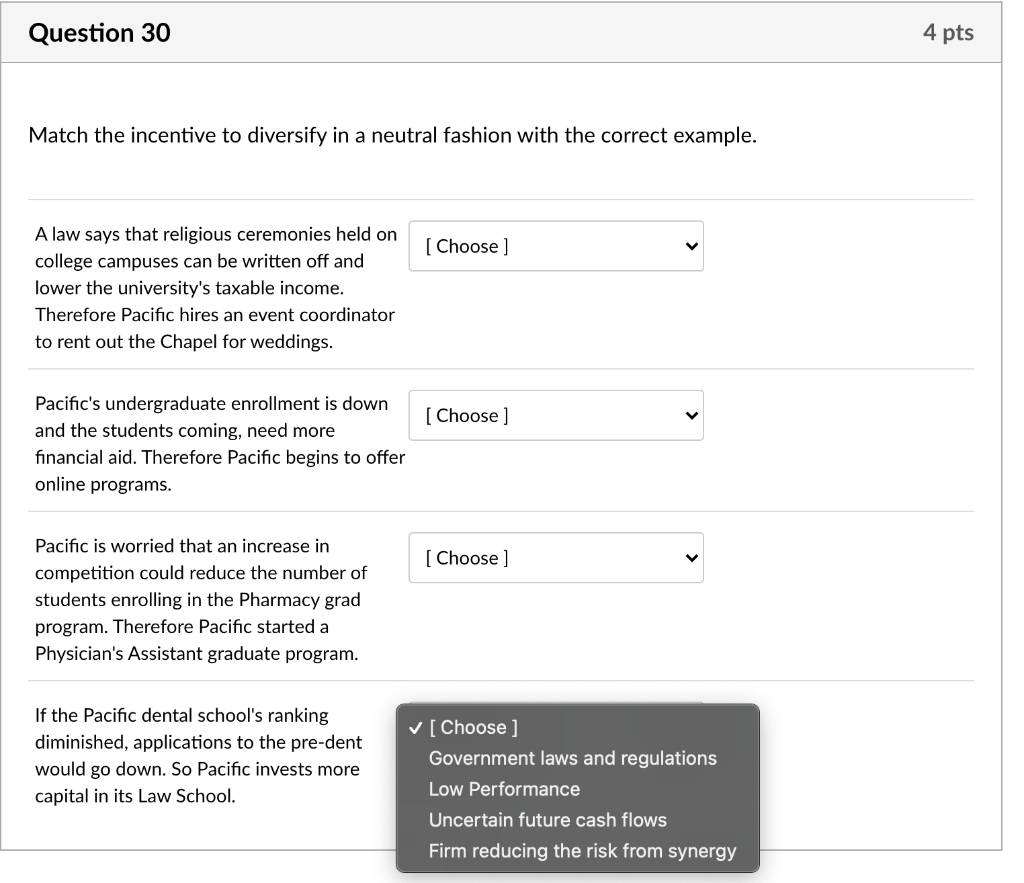1024x883 pixels.
Task: Click the '4 pts' label
Action: click(x=948, y=33)
